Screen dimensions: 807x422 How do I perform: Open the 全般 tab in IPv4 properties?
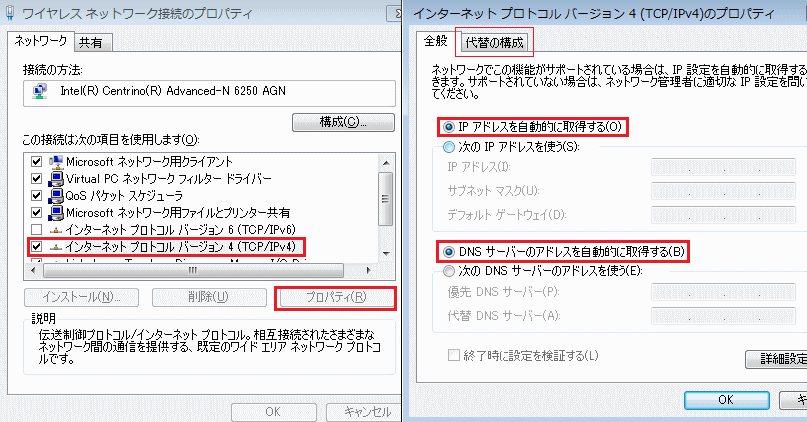(435, 41)
